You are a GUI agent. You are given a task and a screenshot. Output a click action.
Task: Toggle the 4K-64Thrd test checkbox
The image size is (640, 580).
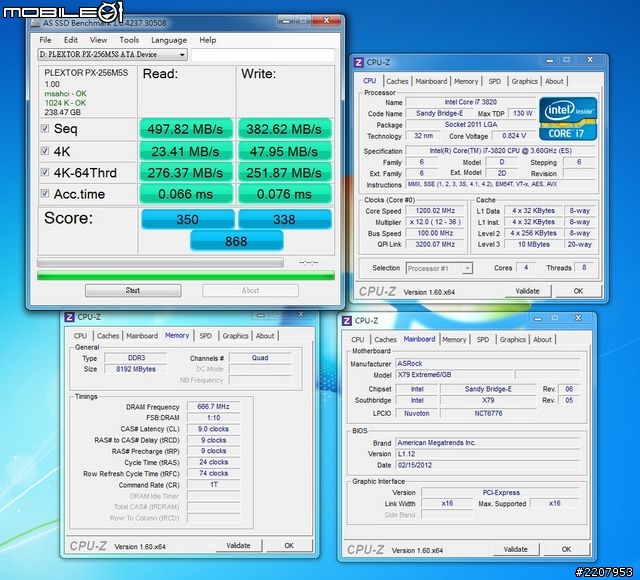45,172
